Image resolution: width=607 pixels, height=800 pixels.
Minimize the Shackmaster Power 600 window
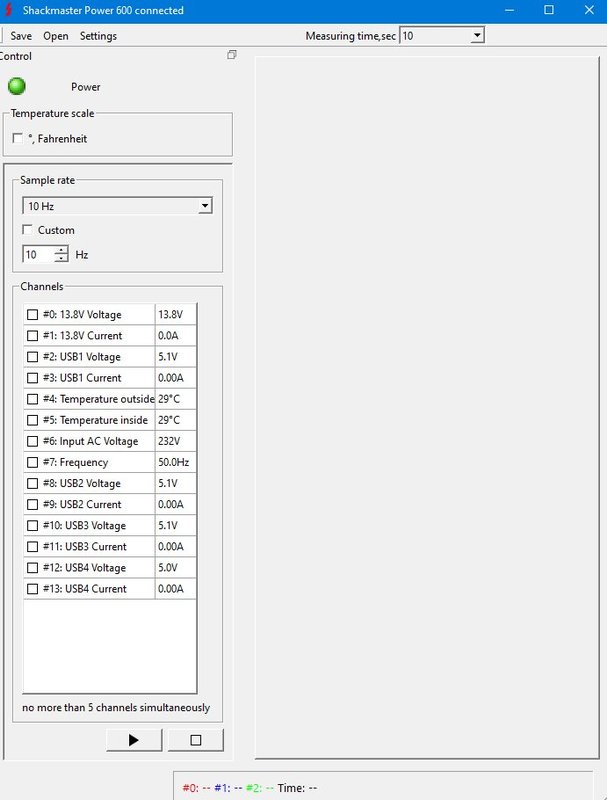(x=509, y=10)
